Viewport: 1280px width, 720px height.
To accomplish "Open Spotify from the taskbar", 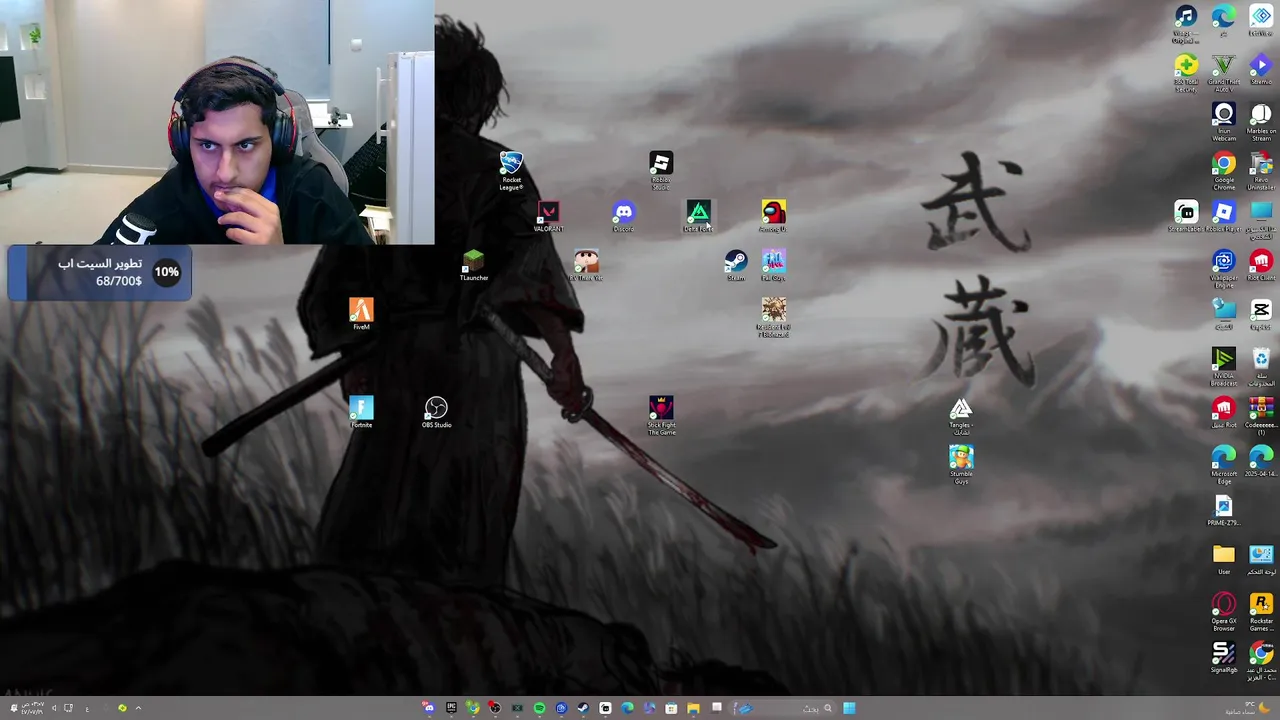I will (539, 708).
